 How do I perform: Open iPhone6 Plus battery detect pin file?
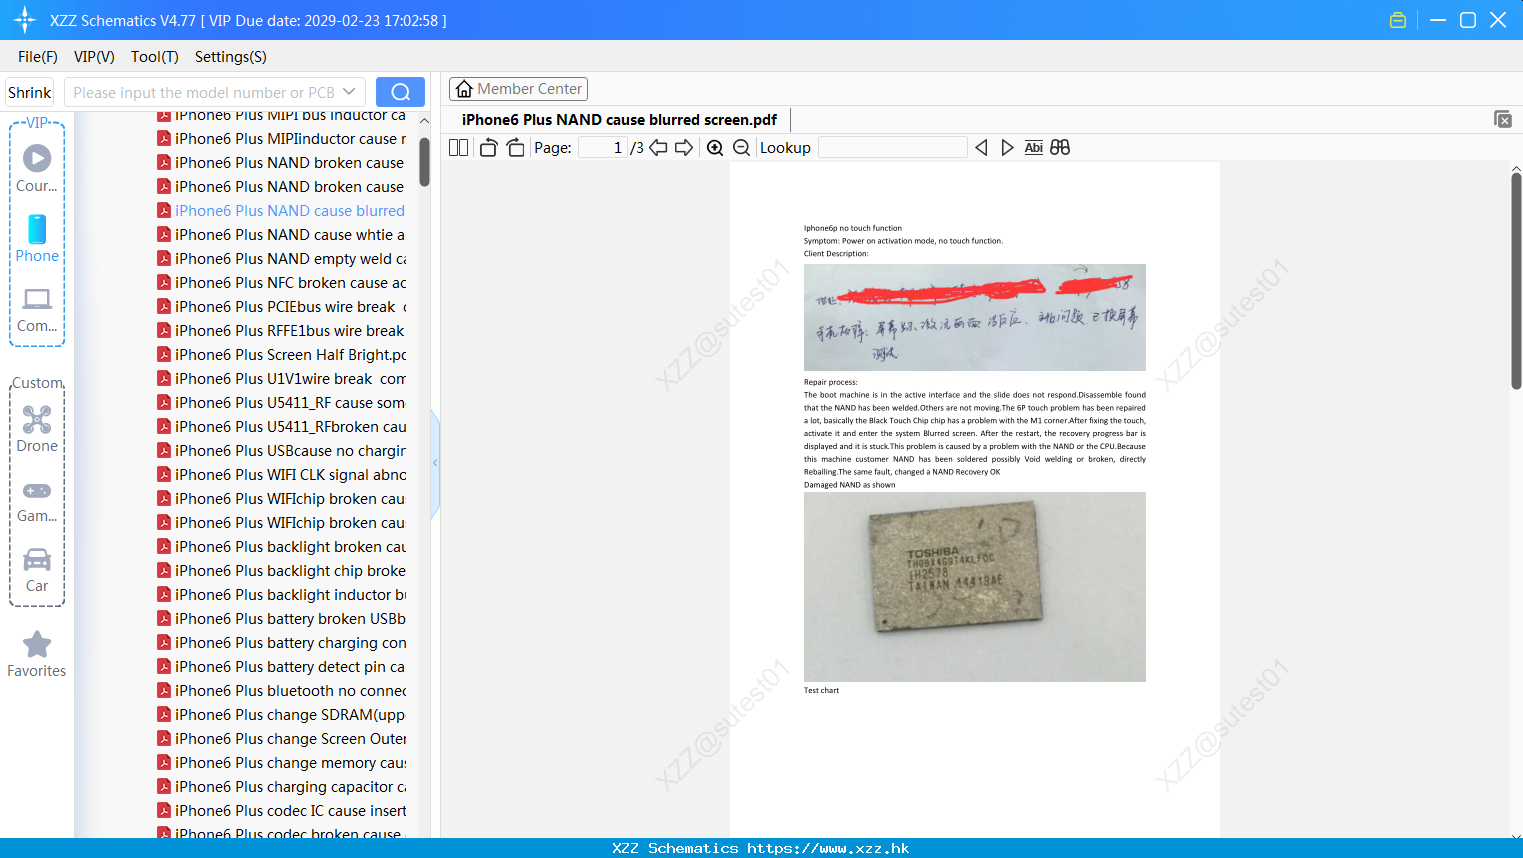281,667
